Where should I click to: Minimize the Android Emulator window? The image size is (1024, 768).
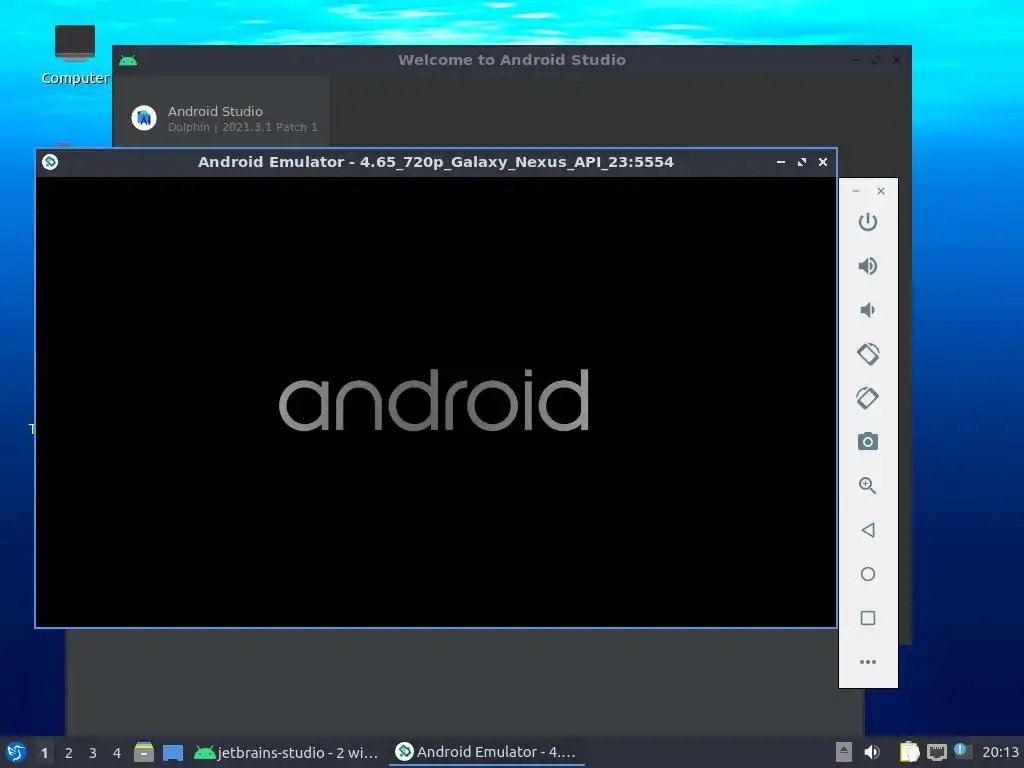tap(780, 162)
